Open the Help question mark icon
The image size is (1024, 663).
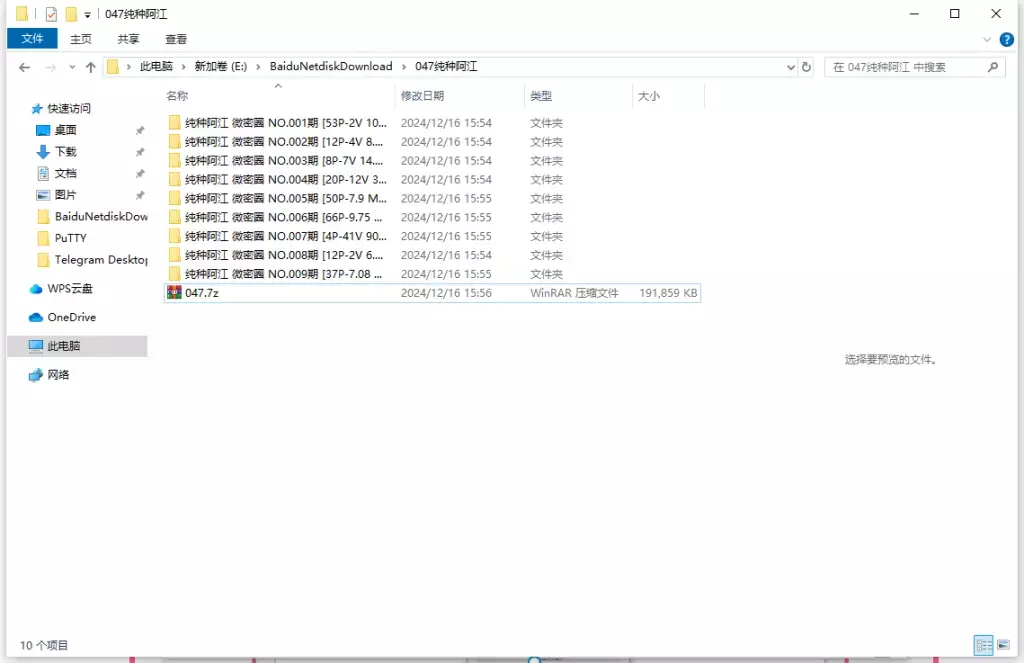(1006, 40)
